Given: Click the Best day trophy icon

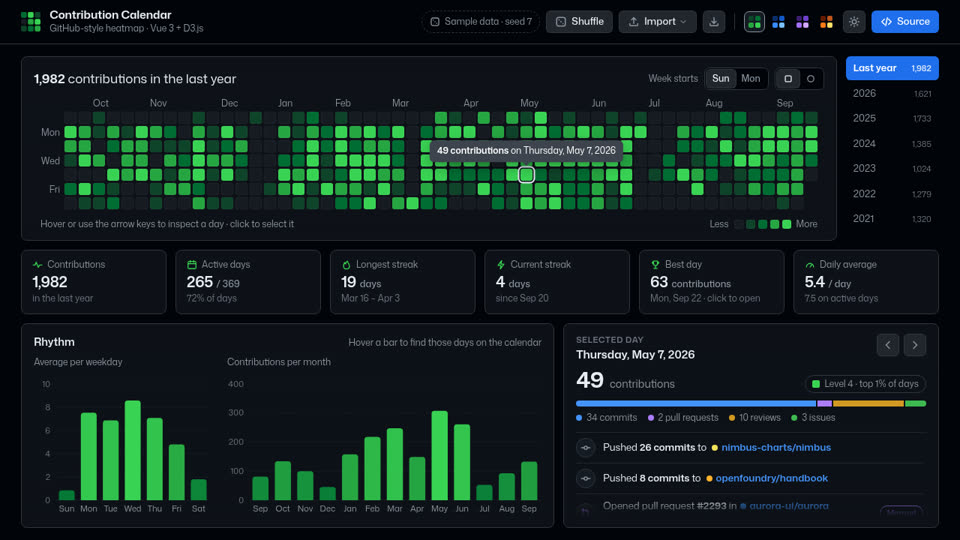Looking at the screenshot, I should (655, 264).
